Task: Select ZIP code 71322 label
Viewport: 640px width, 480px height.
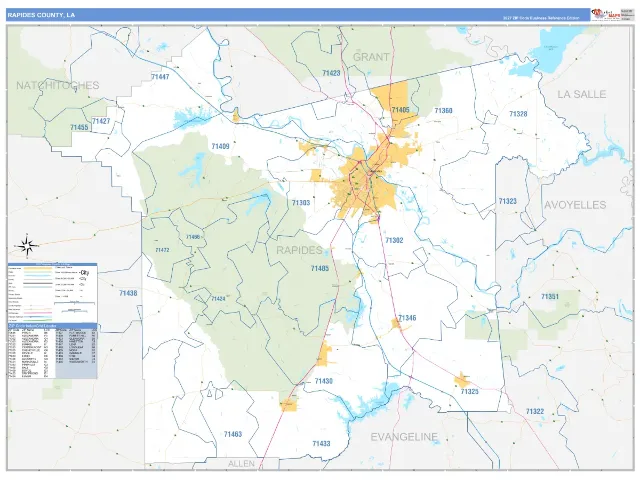Action: click(535, 411)
